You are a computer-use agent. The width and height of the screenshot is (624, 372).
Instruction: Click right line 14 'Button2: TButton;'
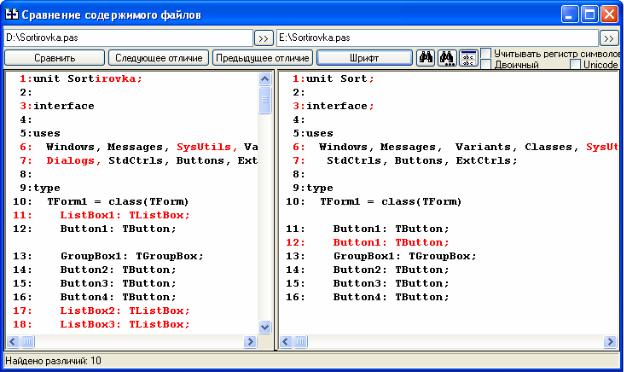[x=391, y=270]
